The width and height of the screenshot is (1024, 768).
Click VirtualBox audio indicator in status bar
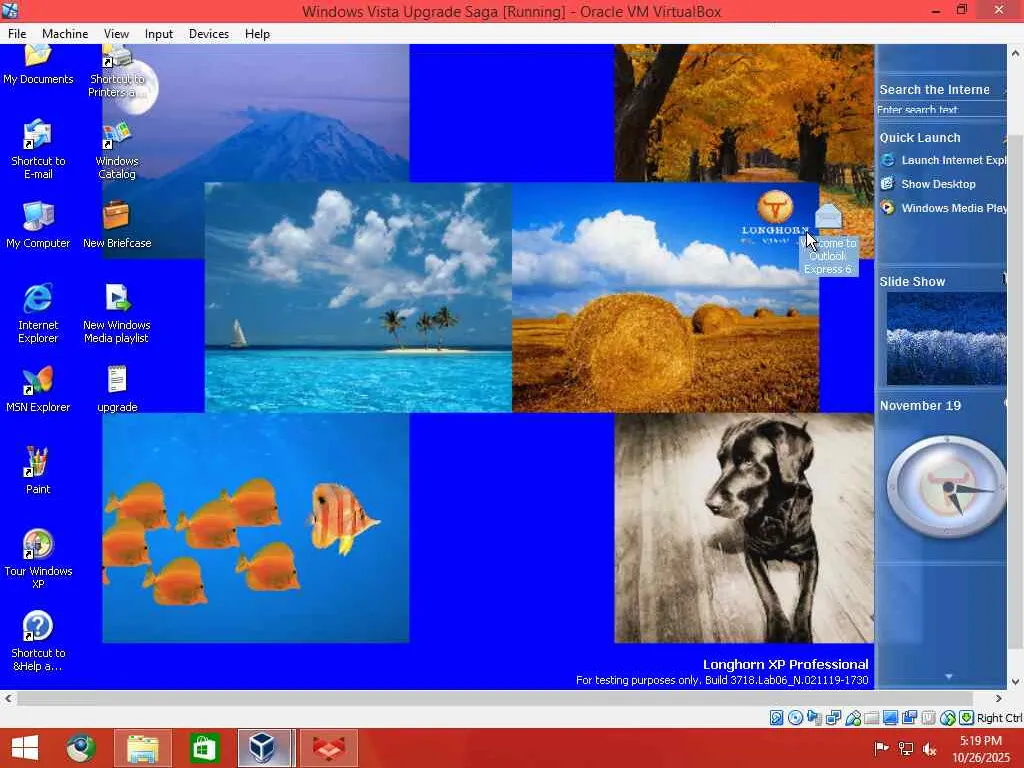814,718
